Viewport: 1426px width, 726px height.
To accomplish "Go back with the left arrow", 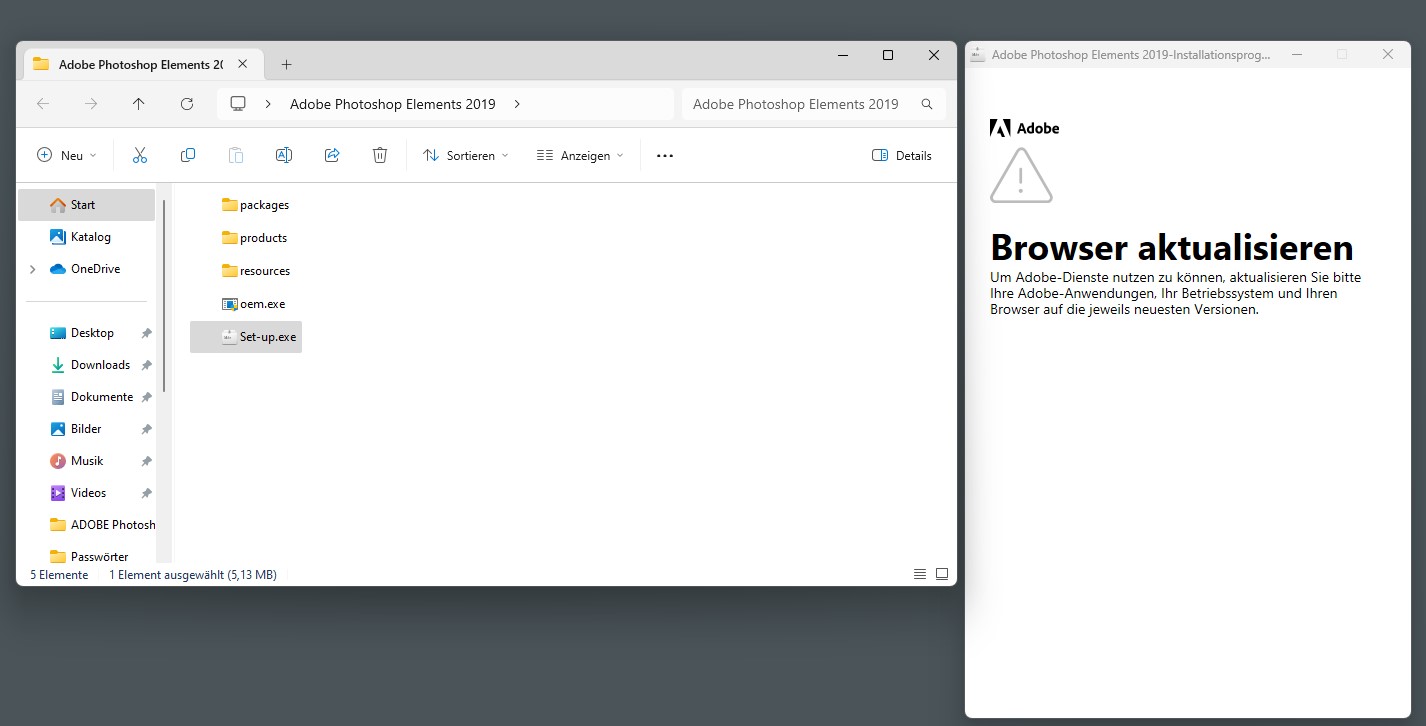I will (43, 104).
